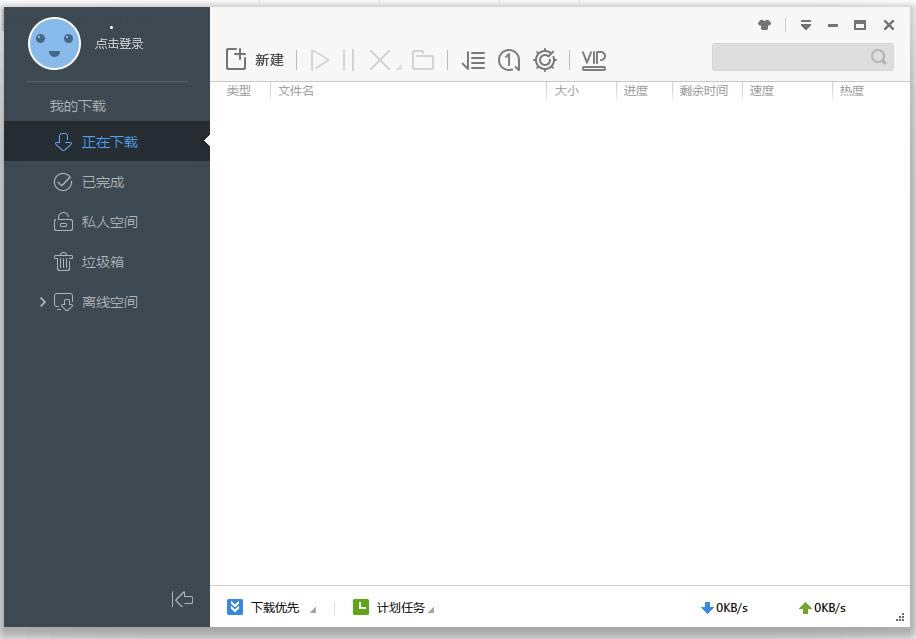
Task: Collapse the sidebar with arrow icon
Action: click(182, 599)
